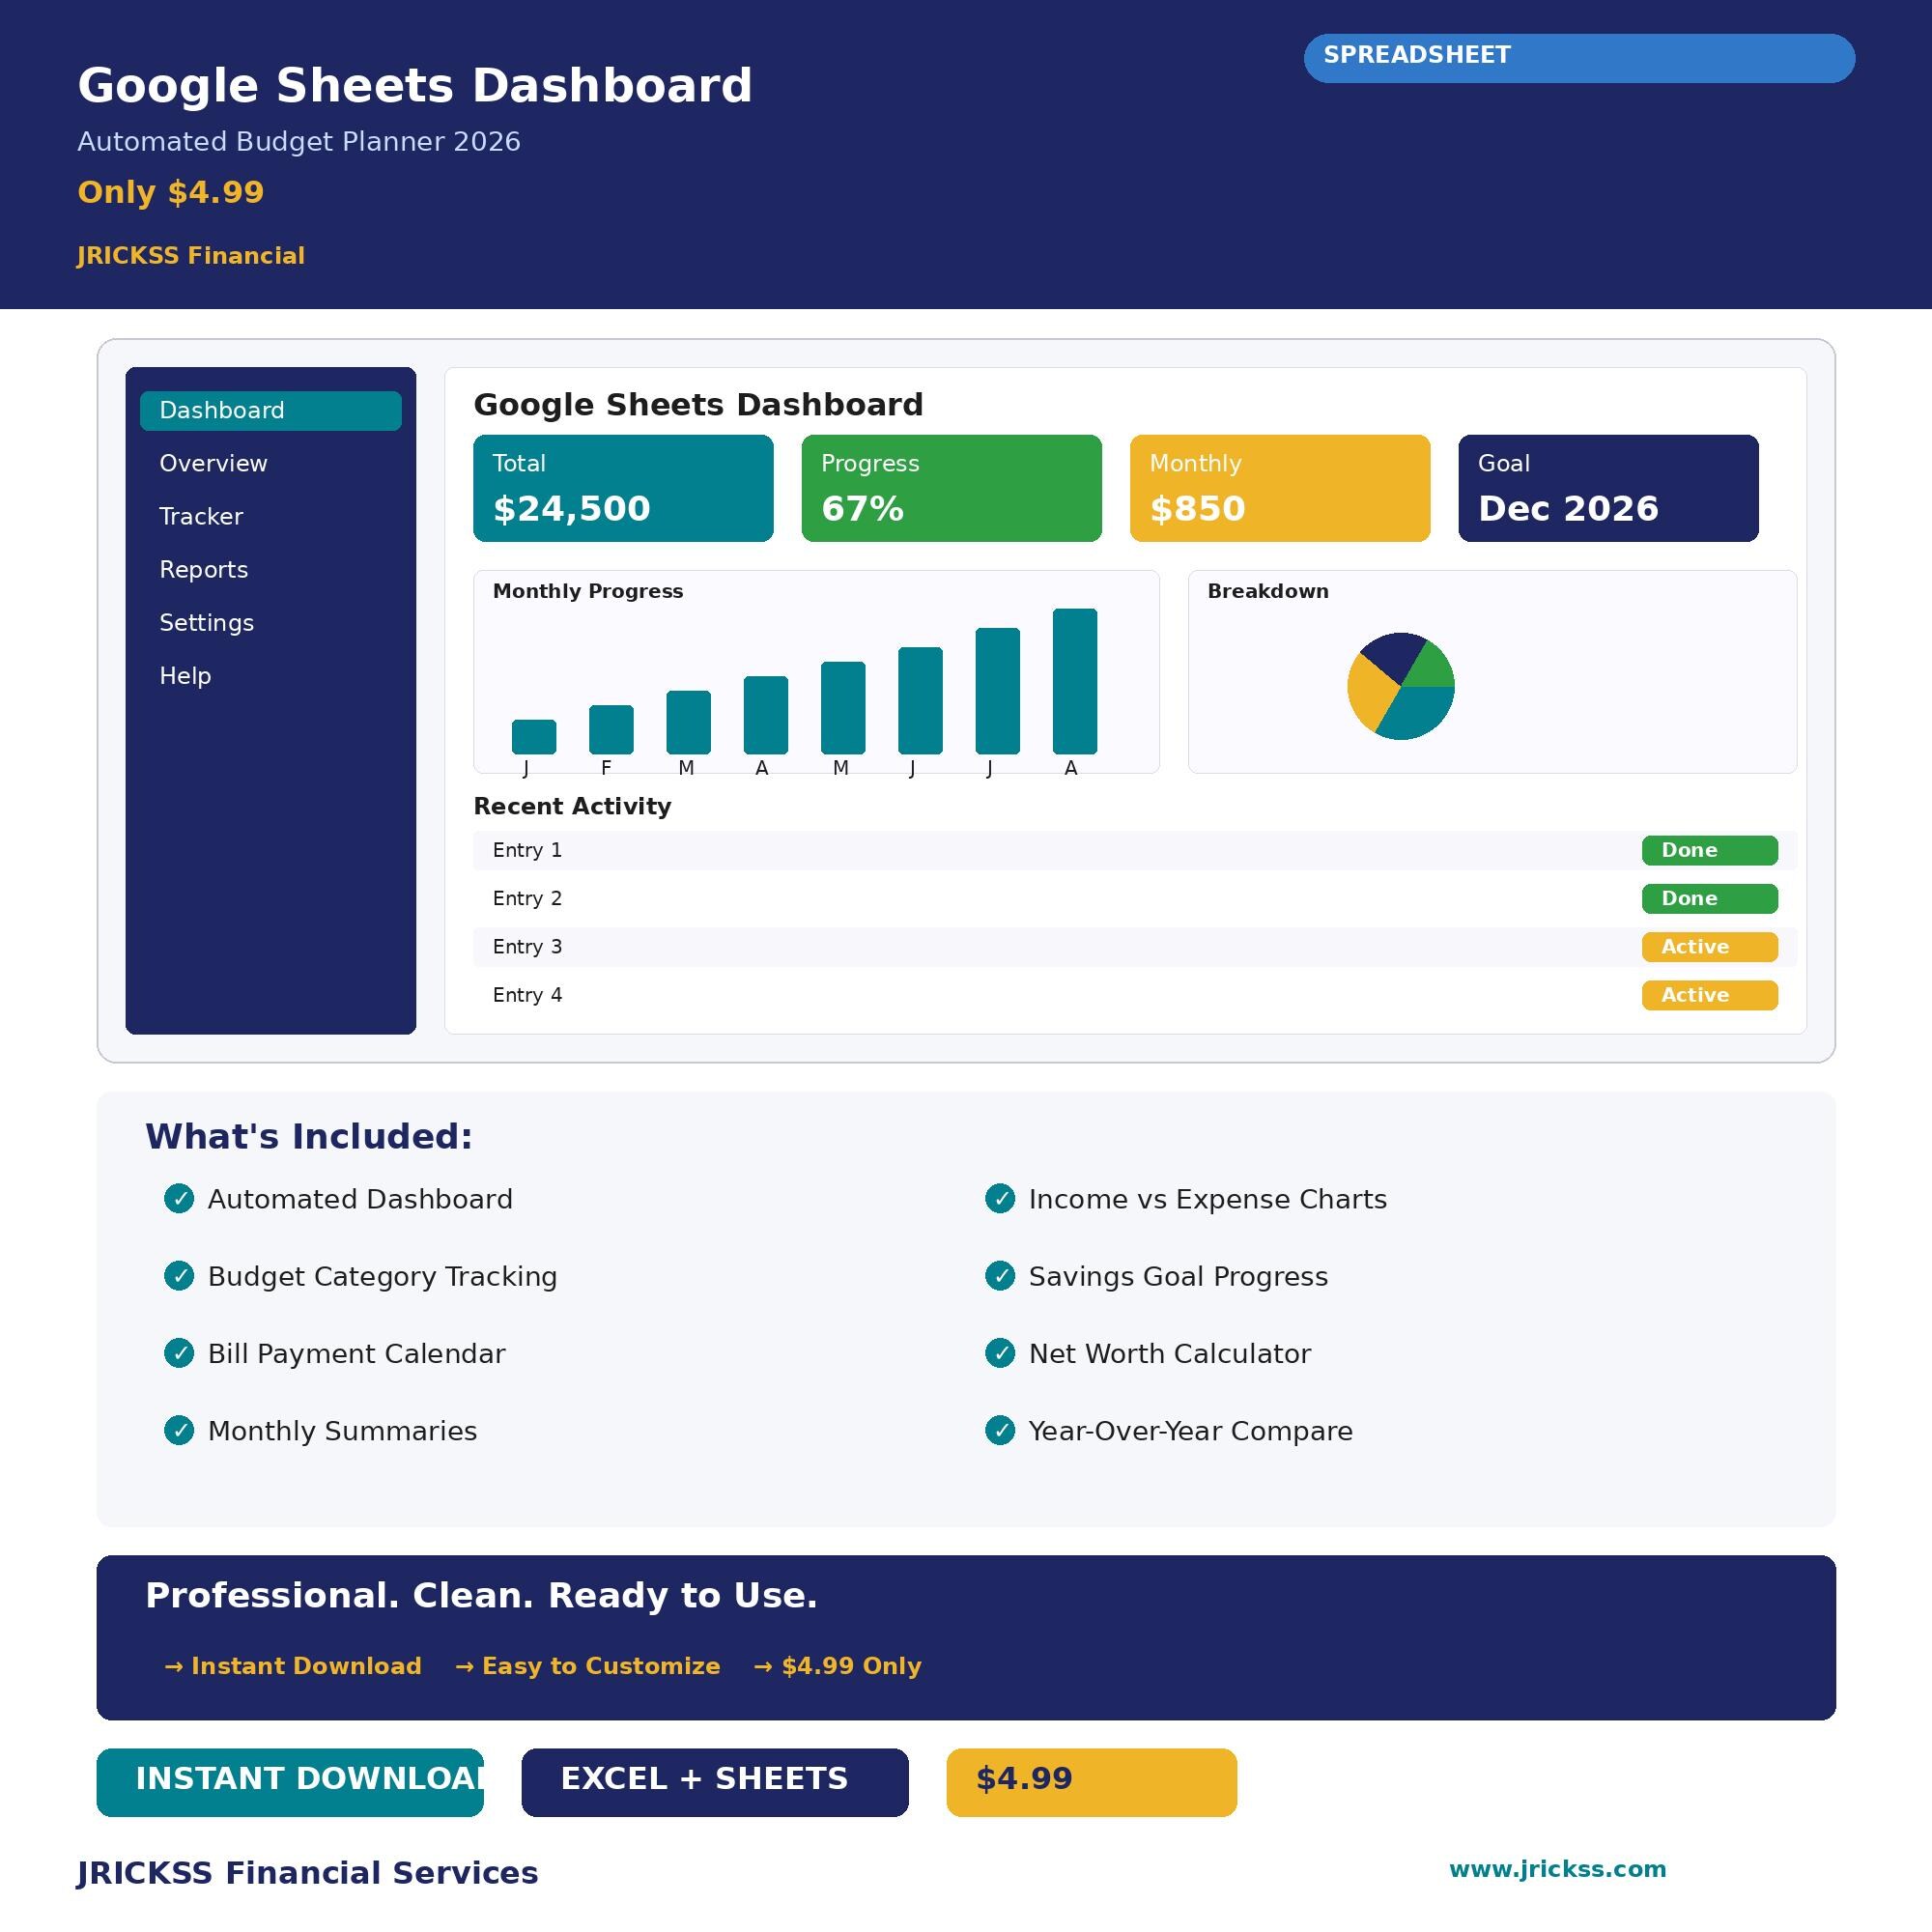Viewport: 1932px width, 1932px height.
Task: Click the Recent Activity heading
Action: (572, 807)
